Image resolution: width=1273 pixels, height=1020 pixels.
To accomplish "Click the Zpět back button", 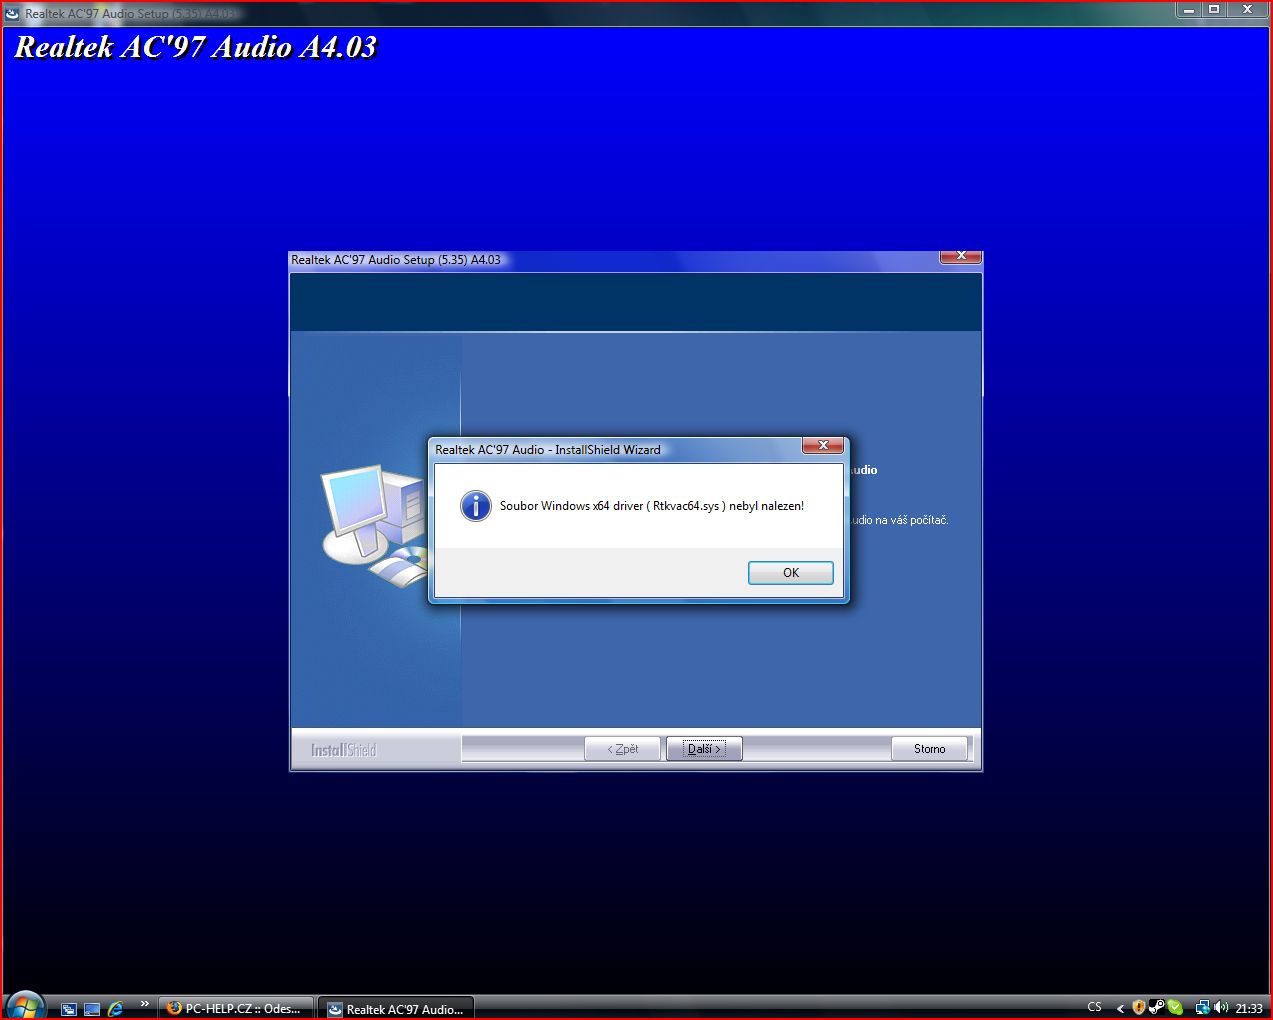I will tap(623, 749).
